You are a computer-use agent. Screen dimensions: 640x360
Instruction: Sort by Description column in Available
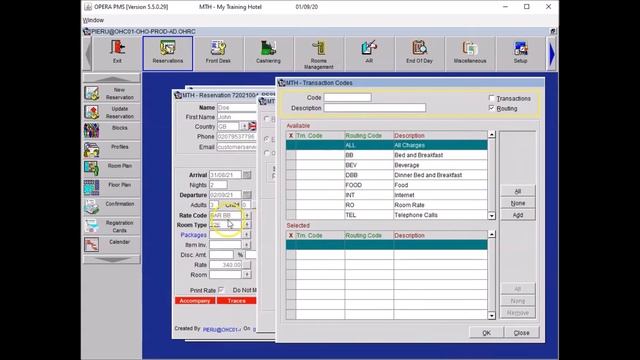point(440,136)
